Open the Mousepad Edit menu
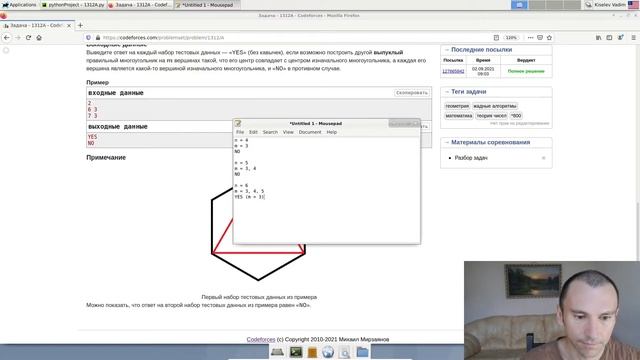The width and height of the screenshot is (640, 360). click(x=253, y=132)
